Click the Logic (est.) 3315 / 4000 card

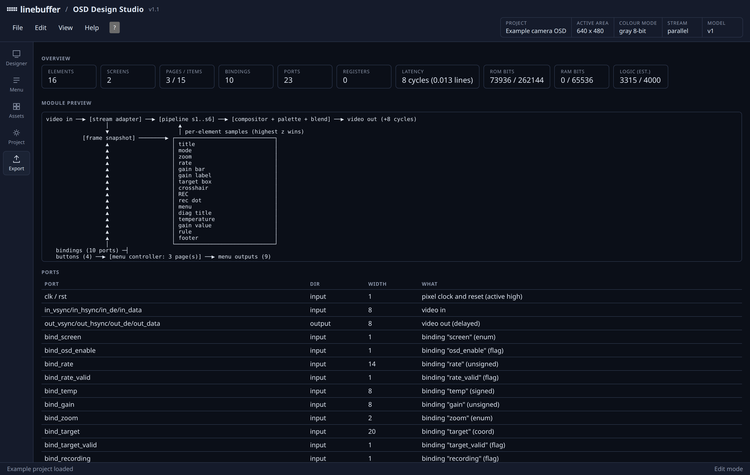pos(640,77)
